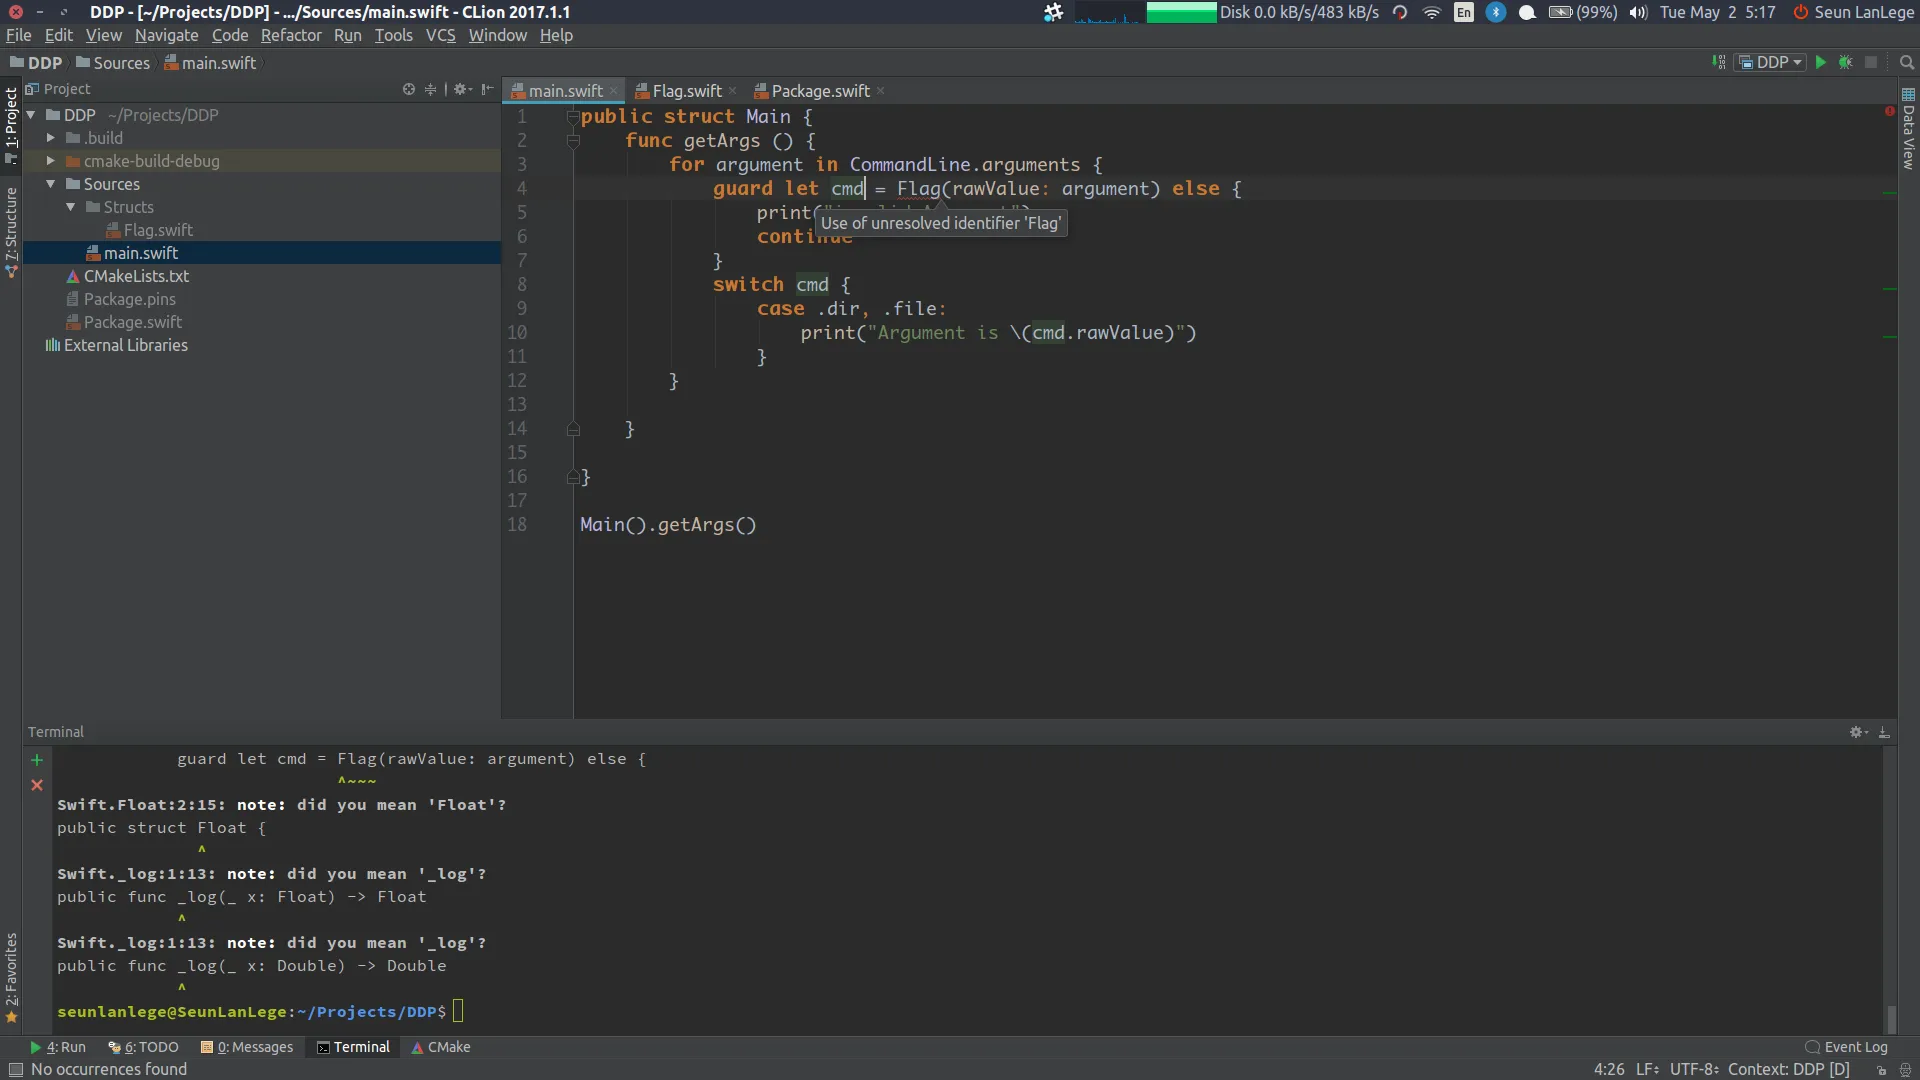Click the Run button in toolbar
This screenshot has width=1920, height=1080.
coord(1820,62)
